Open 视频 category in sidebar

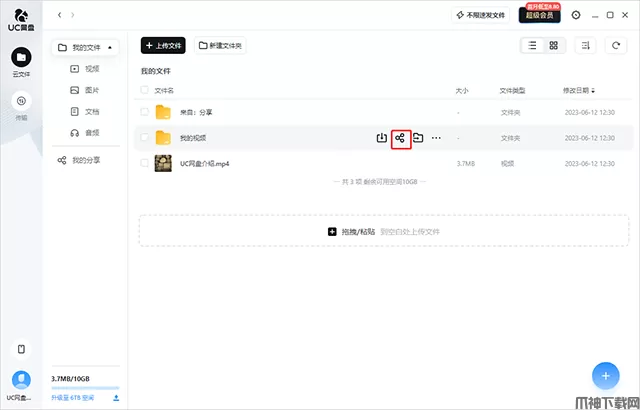click(x=91, y=69)
